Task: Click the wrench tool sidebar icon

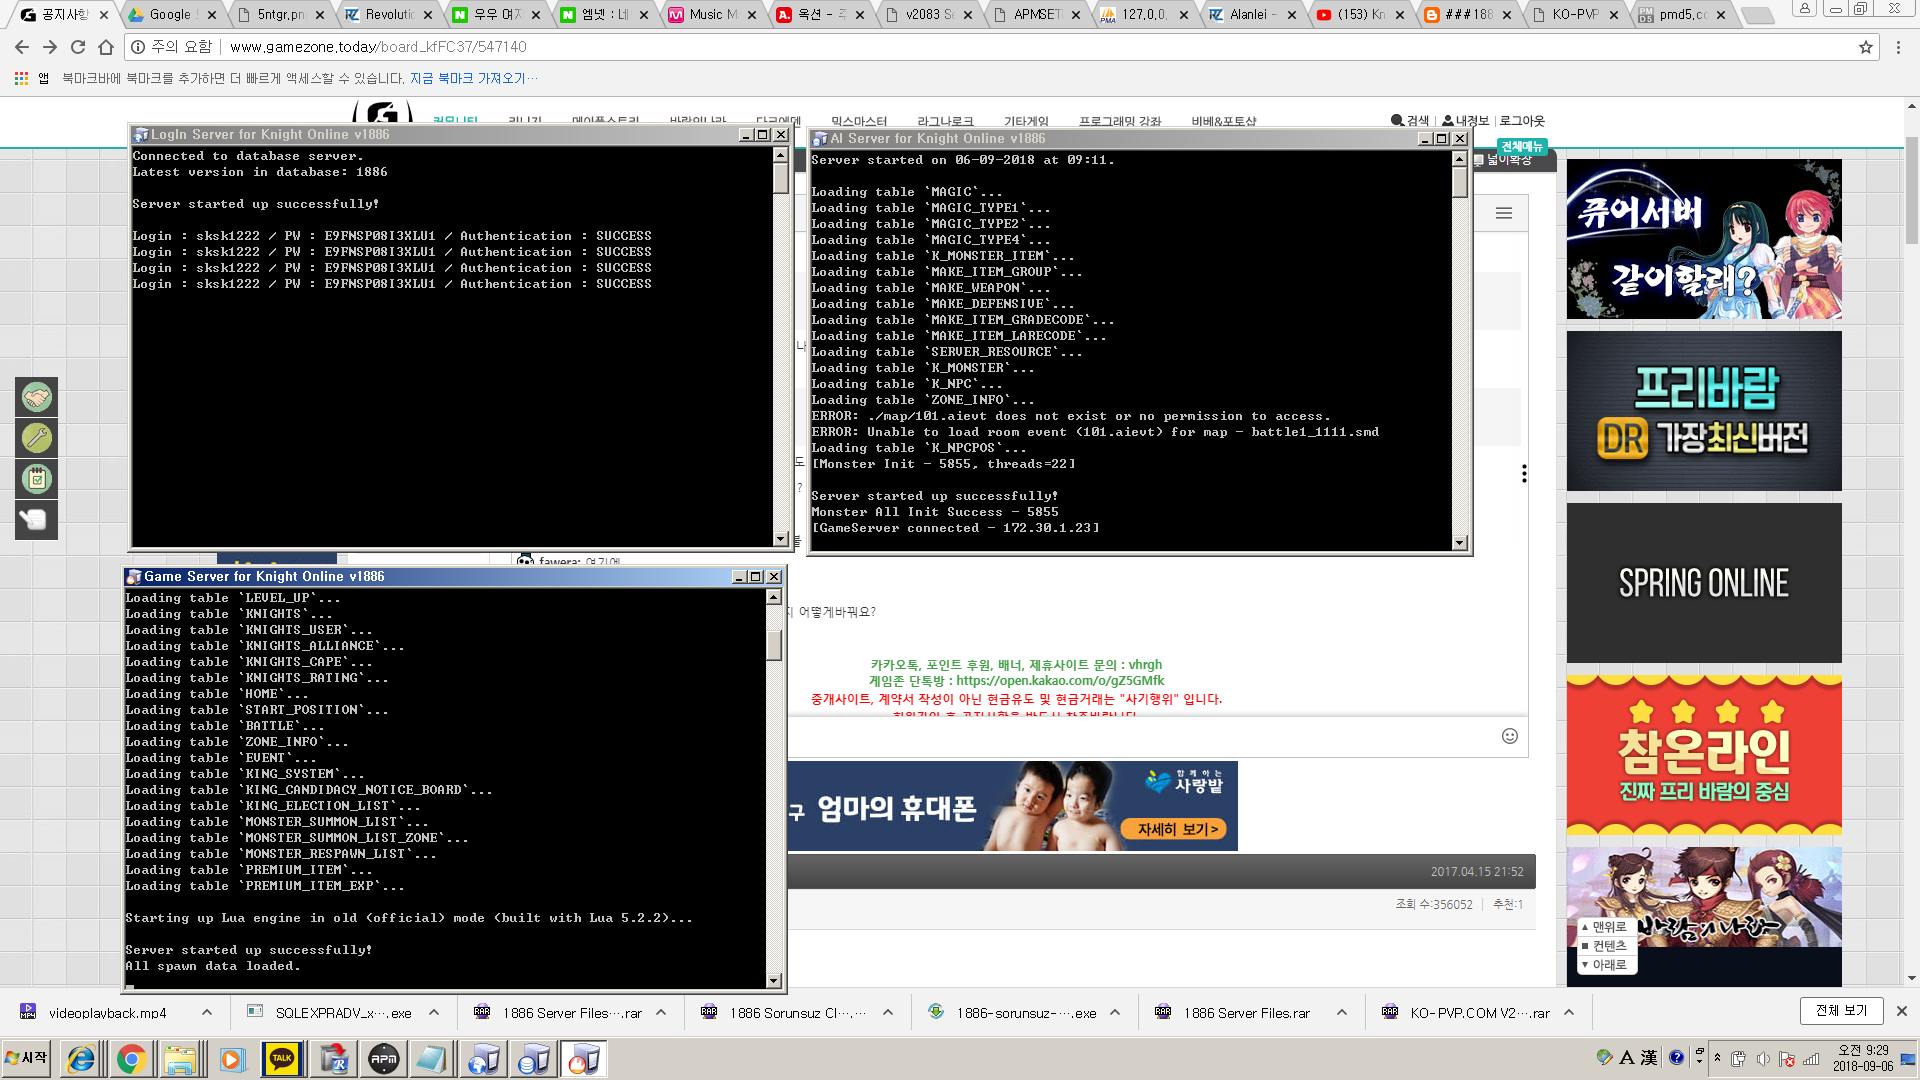Action: [x=36, y=438]
